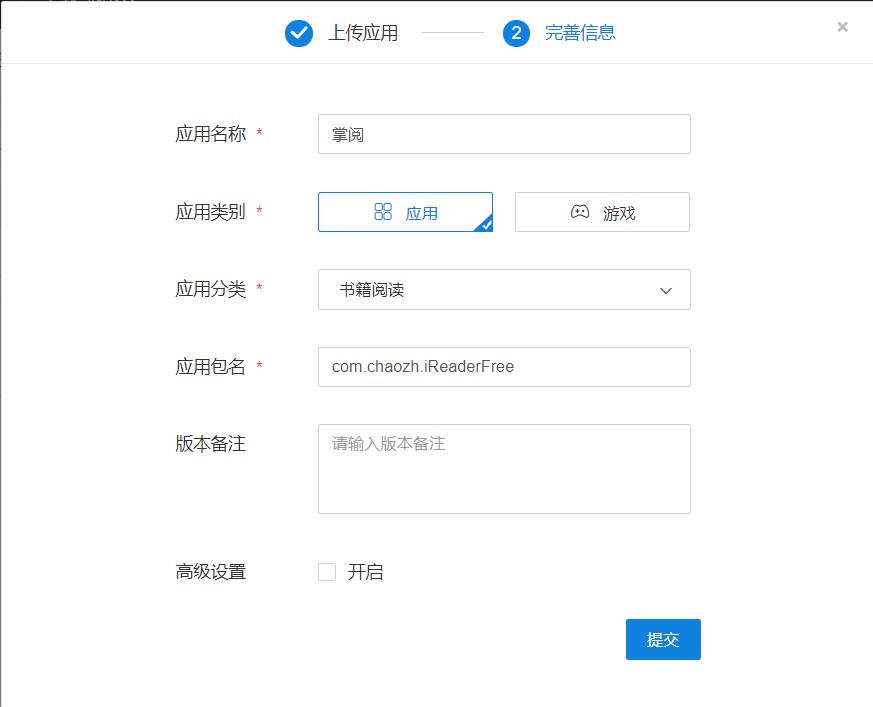Click the 游戏 gamepad icon
The image size is (873, 707).
580,212
